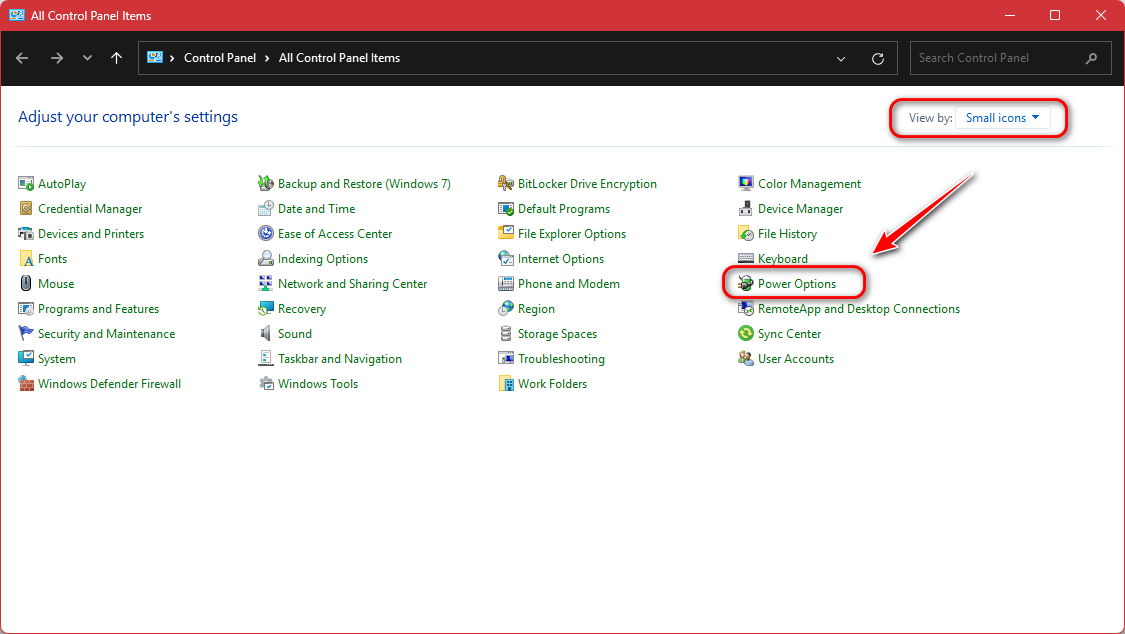Open the User Accounts link

pyautogui.click(x=795, y=359)
